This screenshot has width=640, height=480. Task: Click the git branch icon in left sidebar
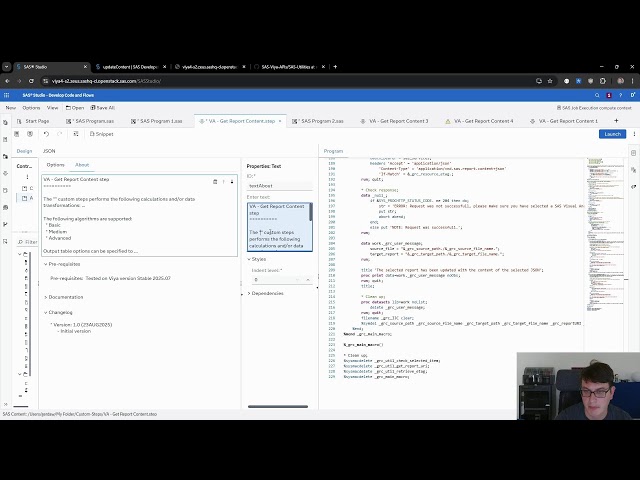pos(5,224)
